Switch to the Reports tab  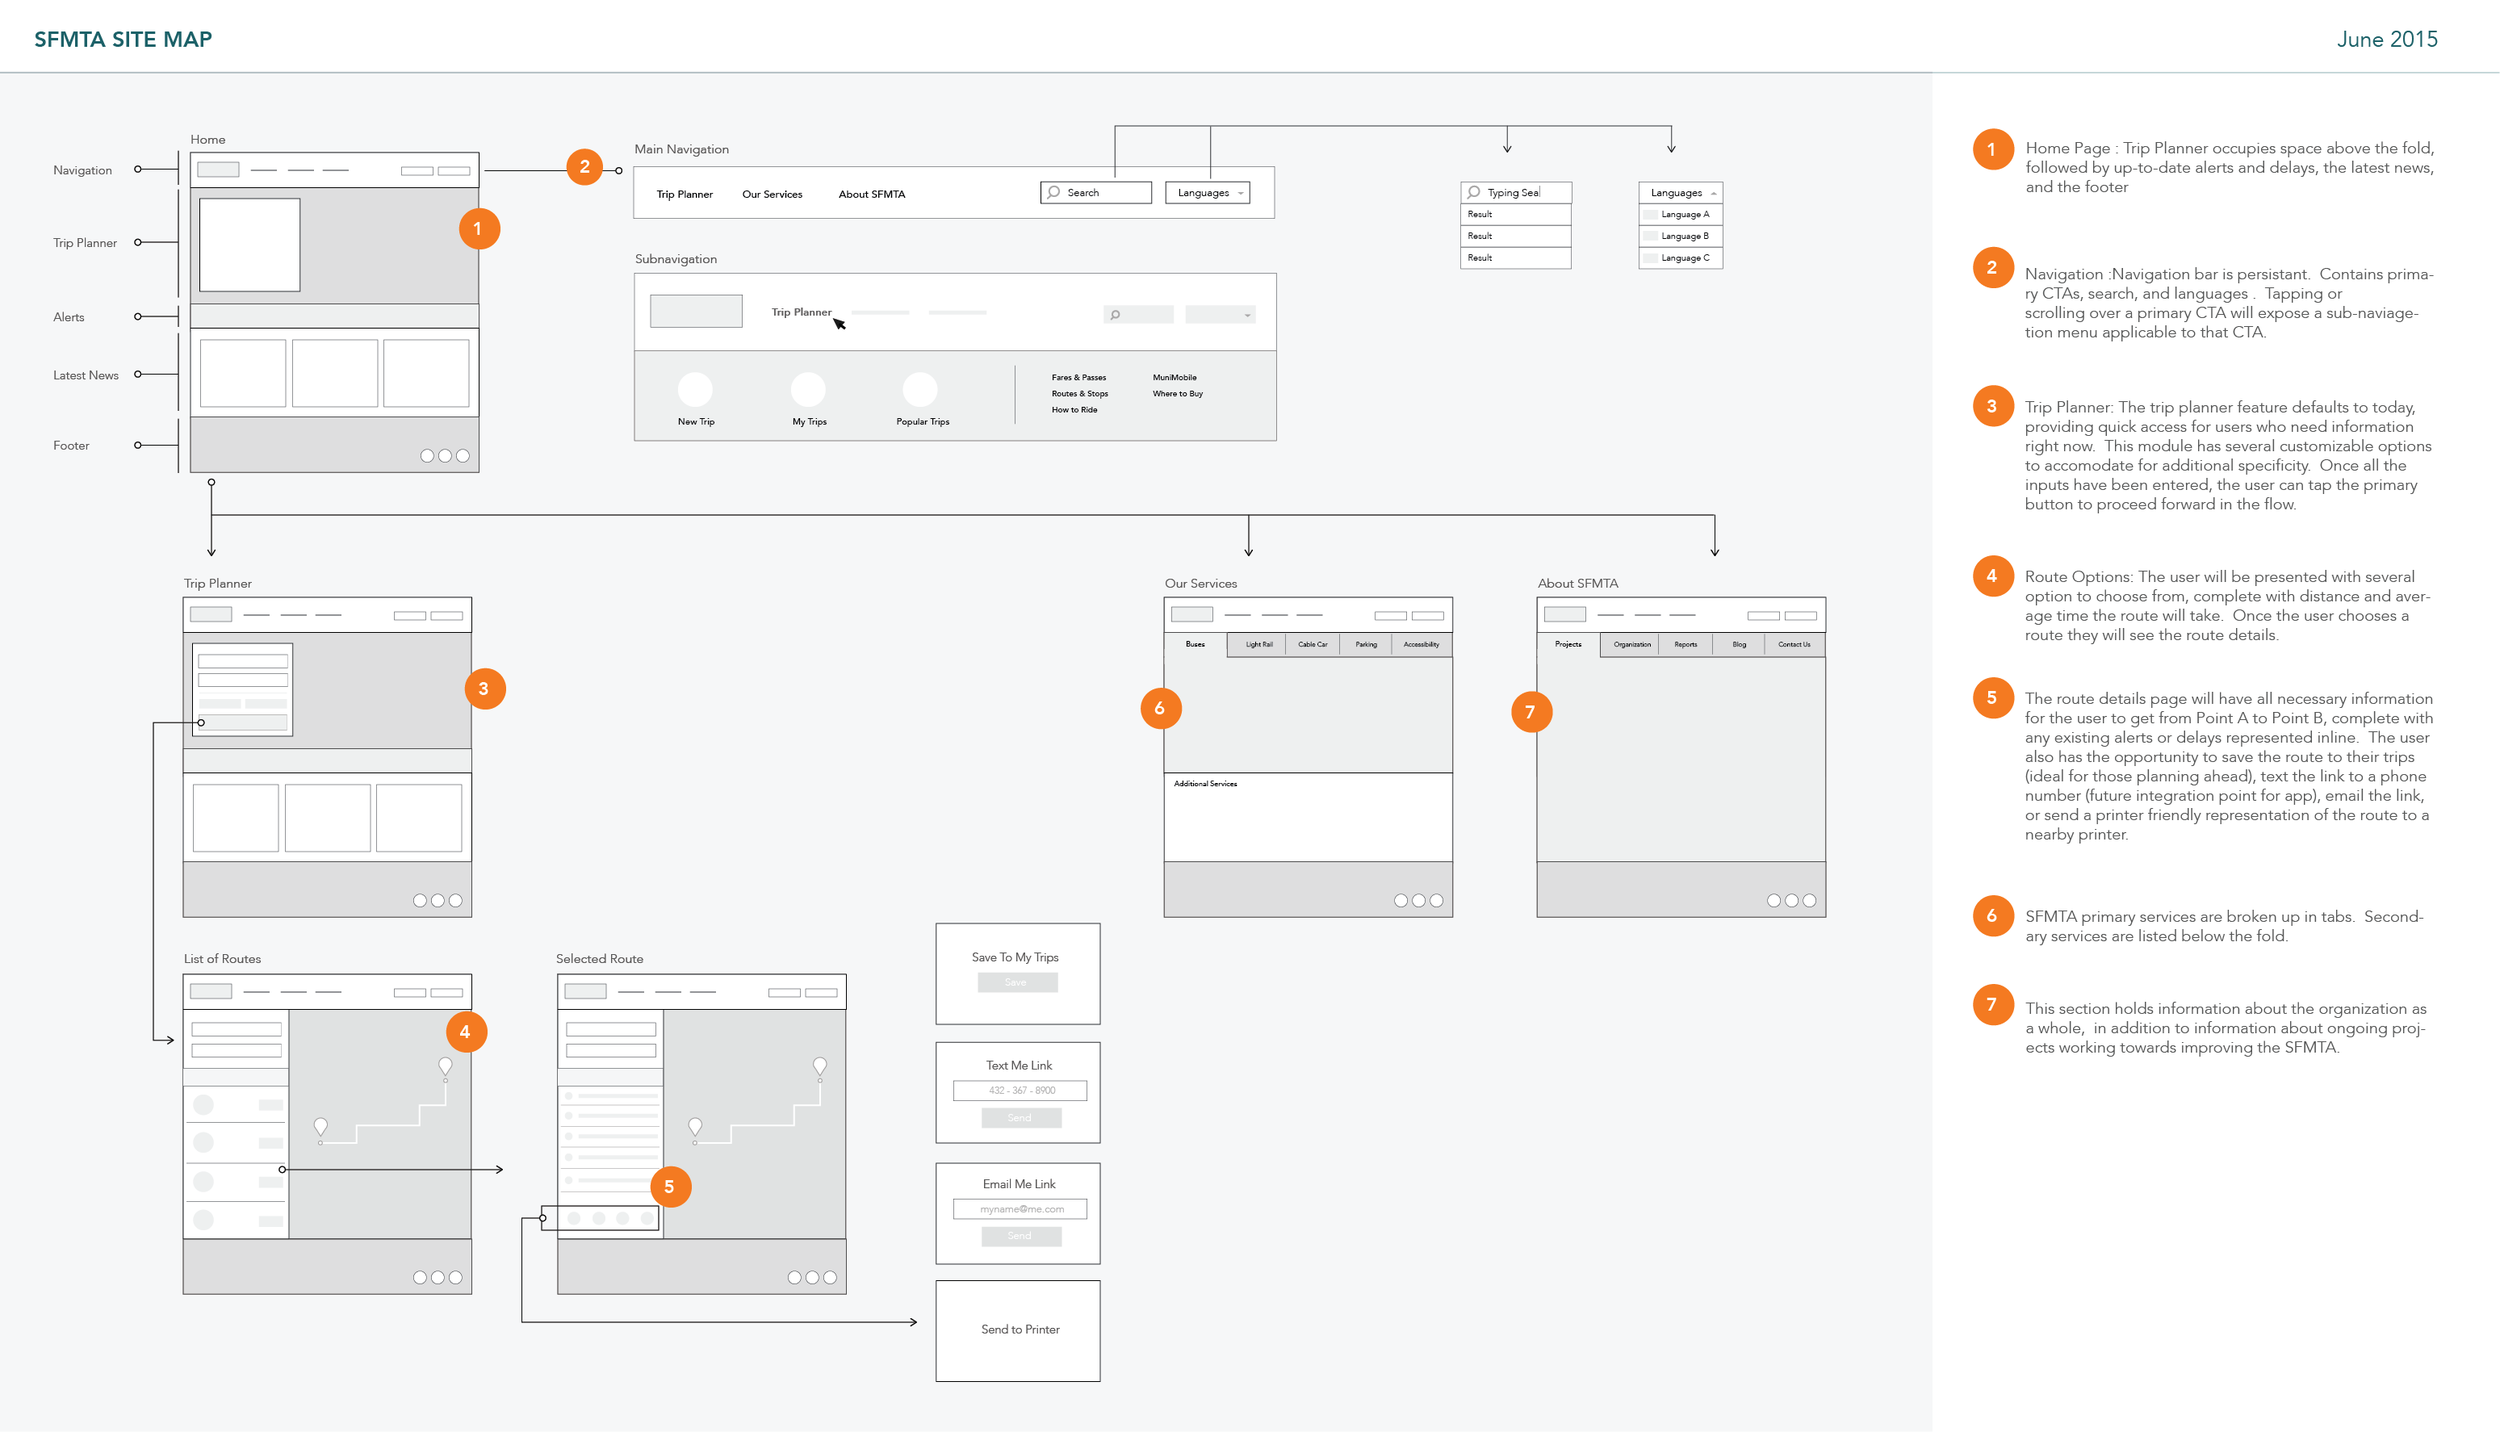pyautogui.click(x=1686, y=645)
